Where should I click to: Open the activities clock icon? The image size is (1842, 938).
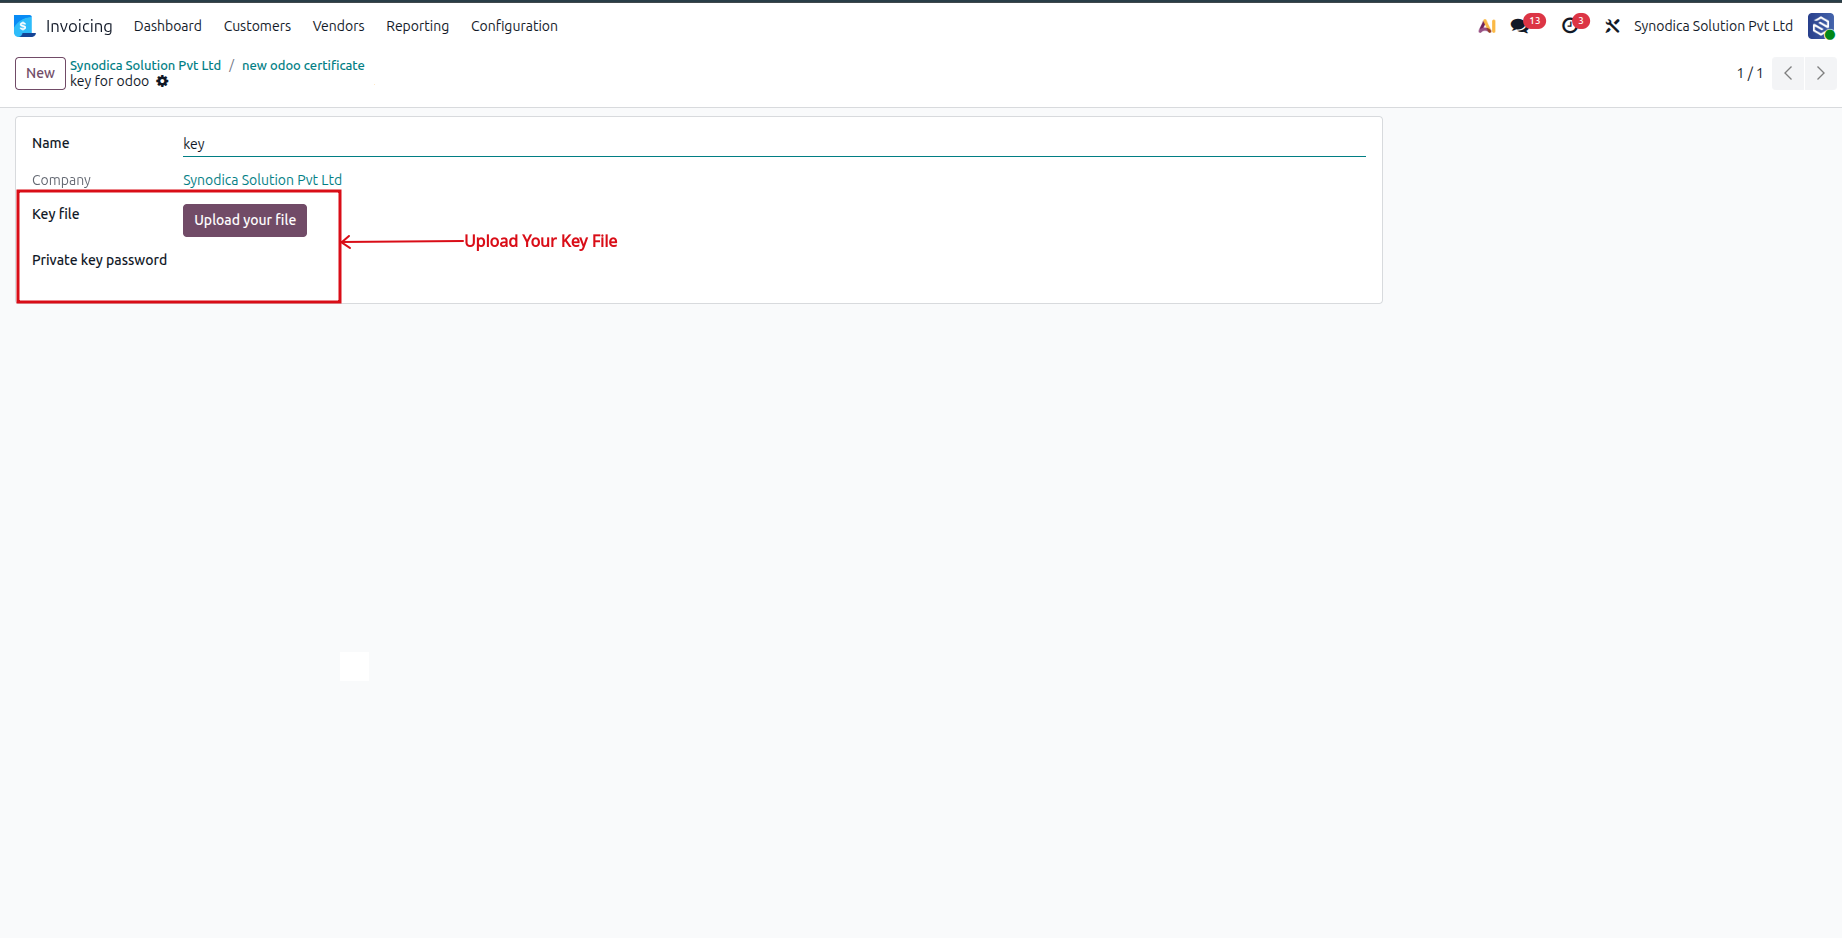pos(1570,26)
